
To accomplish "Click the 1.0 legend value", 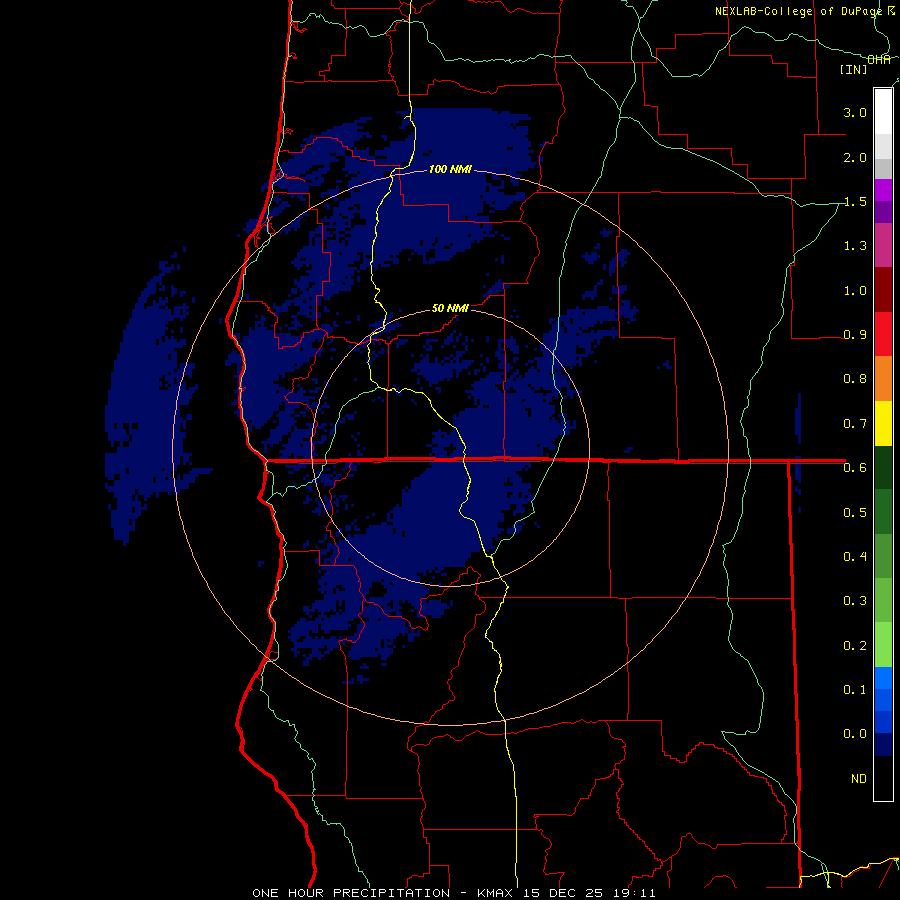I will click(x=855, y=290).
